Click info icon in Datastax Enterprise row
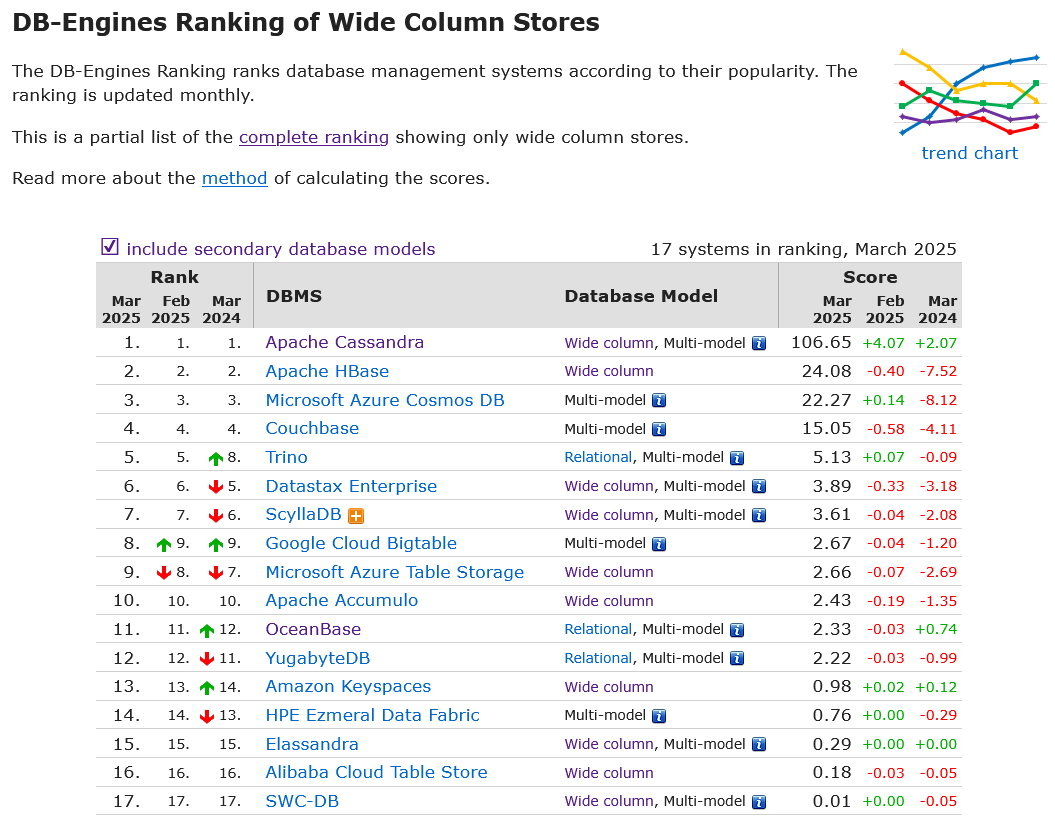Viewport: 1055px width, 829px height. (759, 486)
